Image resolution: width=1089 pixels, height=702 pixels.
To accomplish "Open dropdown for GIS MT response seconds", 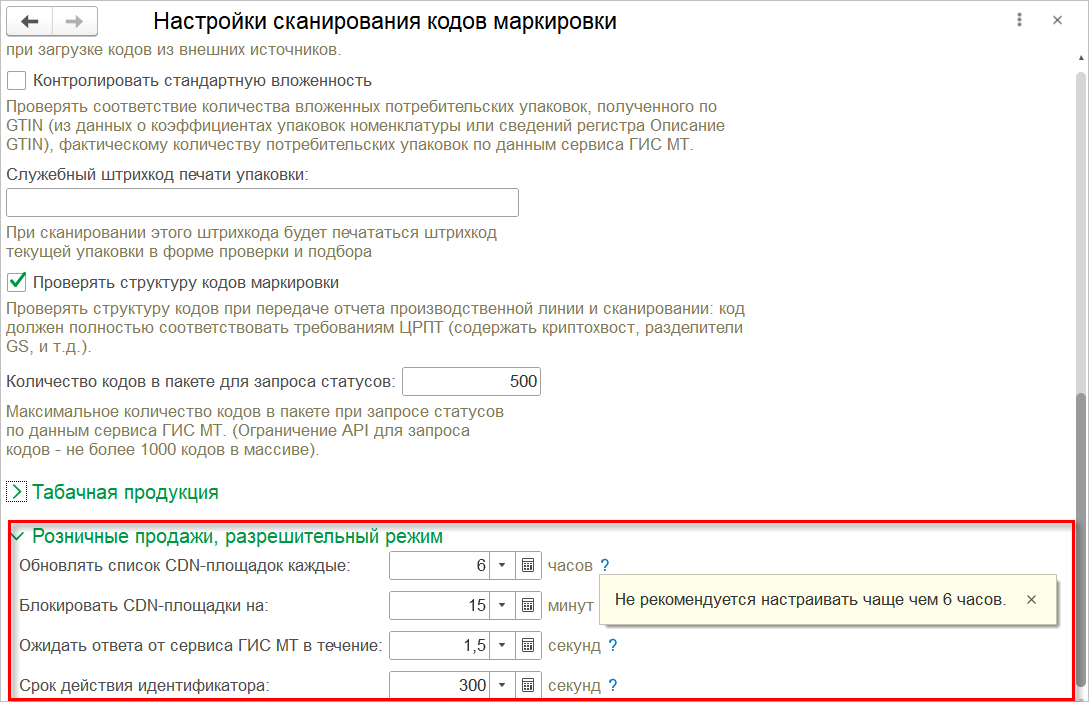I will tap(502, 646).
